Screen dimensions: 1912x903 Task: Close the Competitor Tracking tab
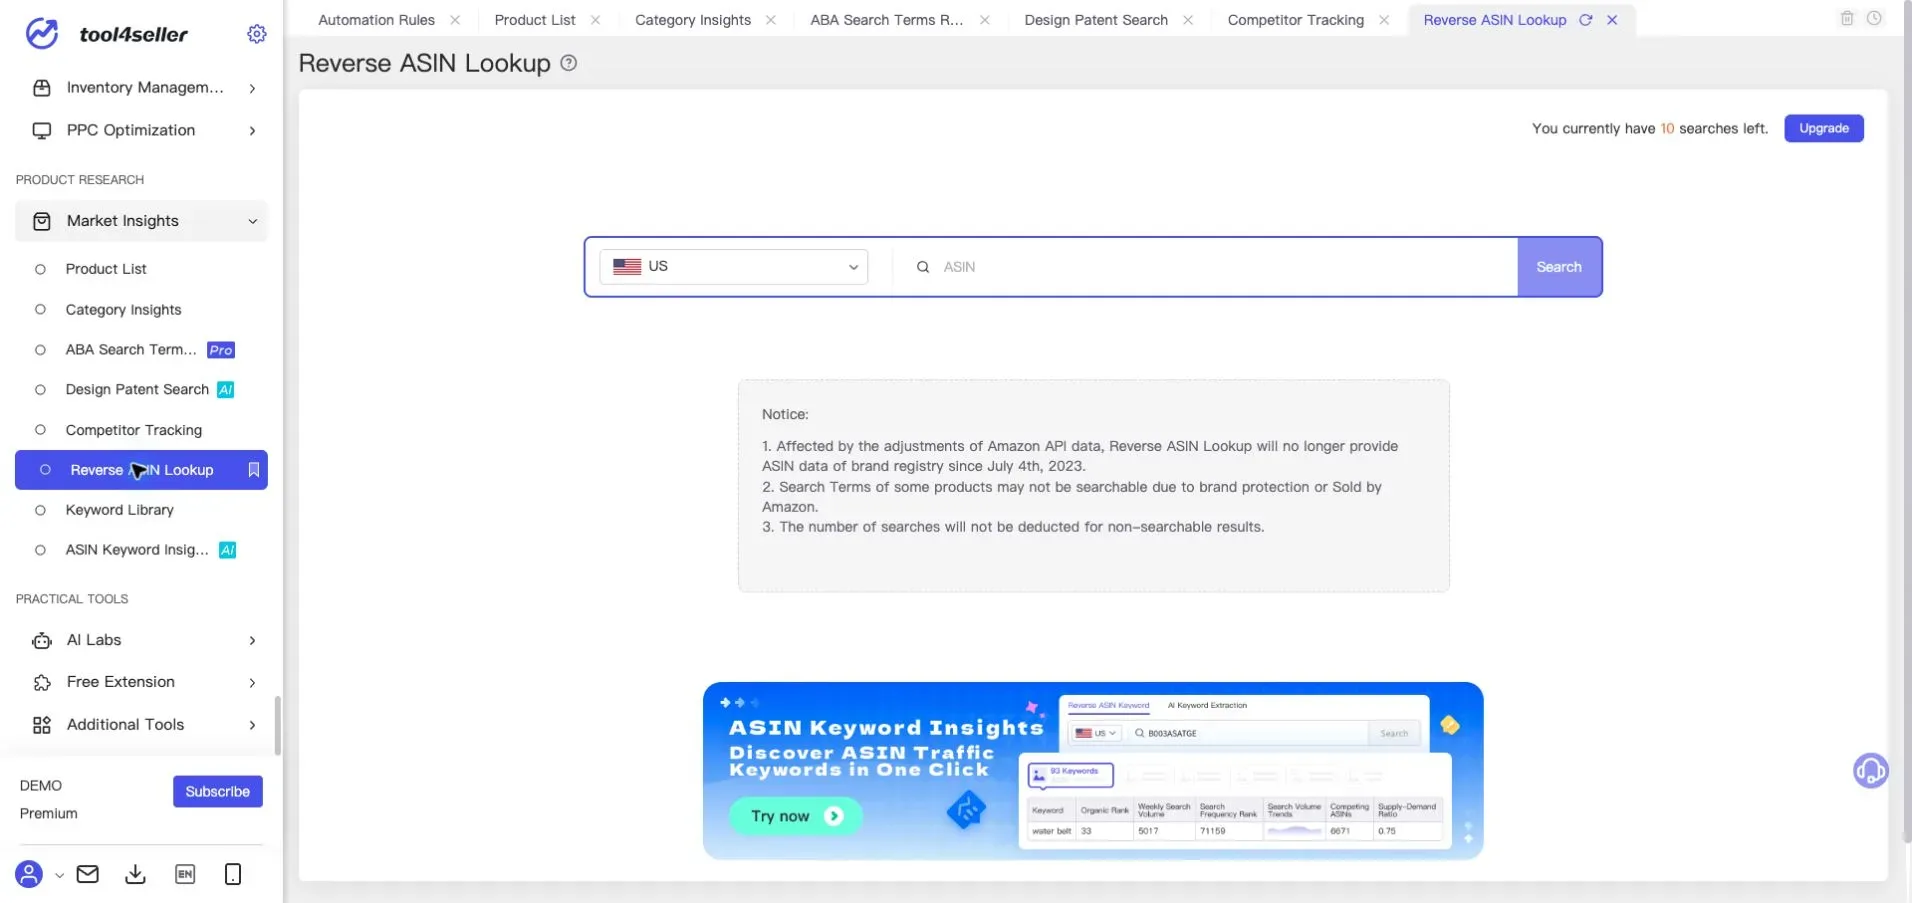1384,20
